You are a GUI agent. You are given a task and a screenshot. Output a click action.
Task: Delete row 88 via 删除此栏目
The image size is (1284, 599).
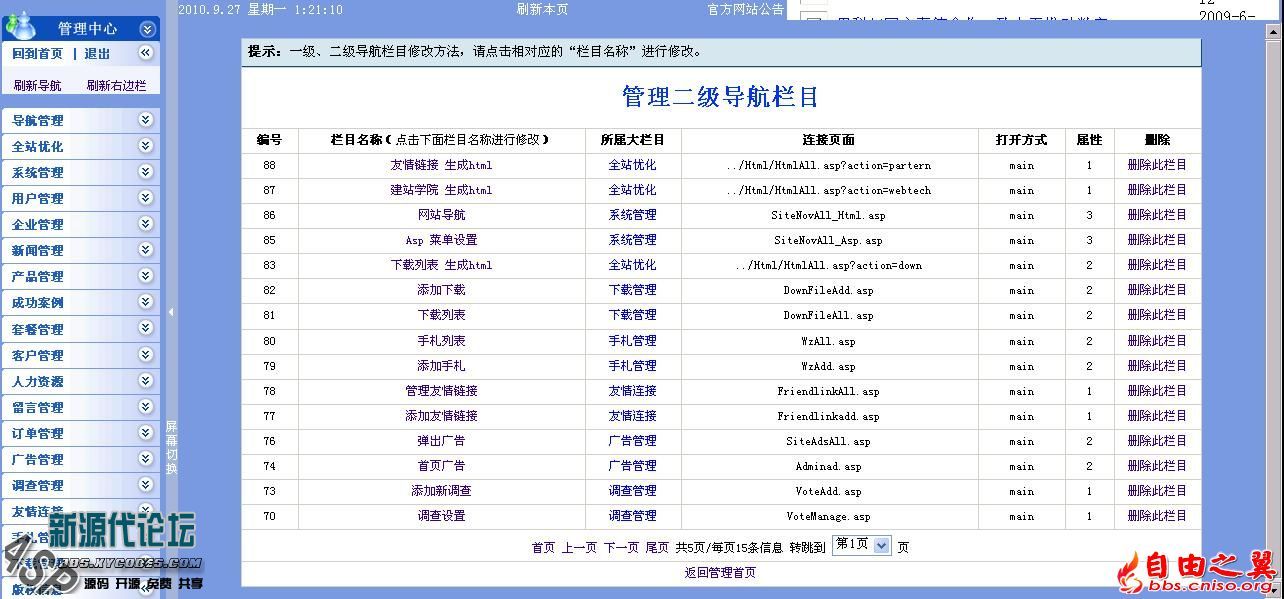pyautogui.click(x=1157, y=165)
